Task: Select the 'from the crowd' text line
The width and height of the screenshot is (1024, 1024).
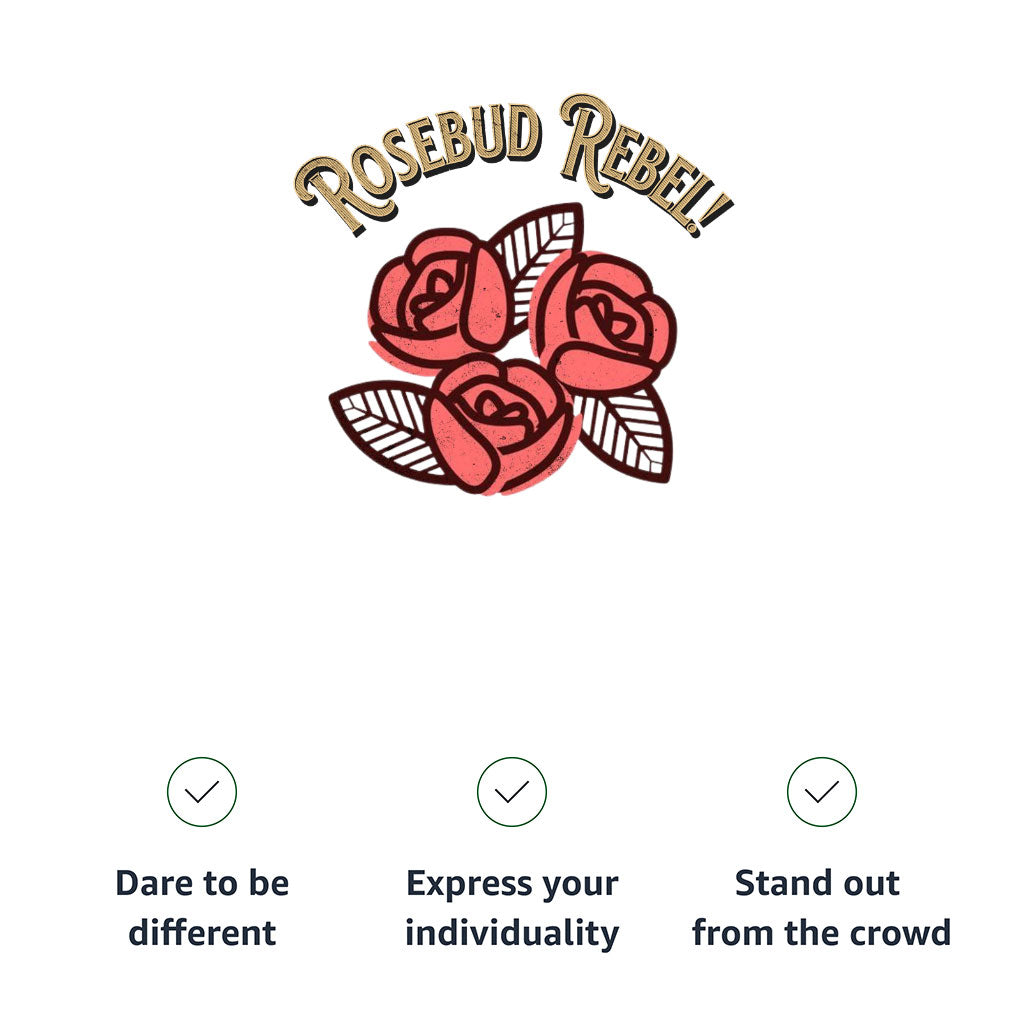Action: (x=821, y=933)
